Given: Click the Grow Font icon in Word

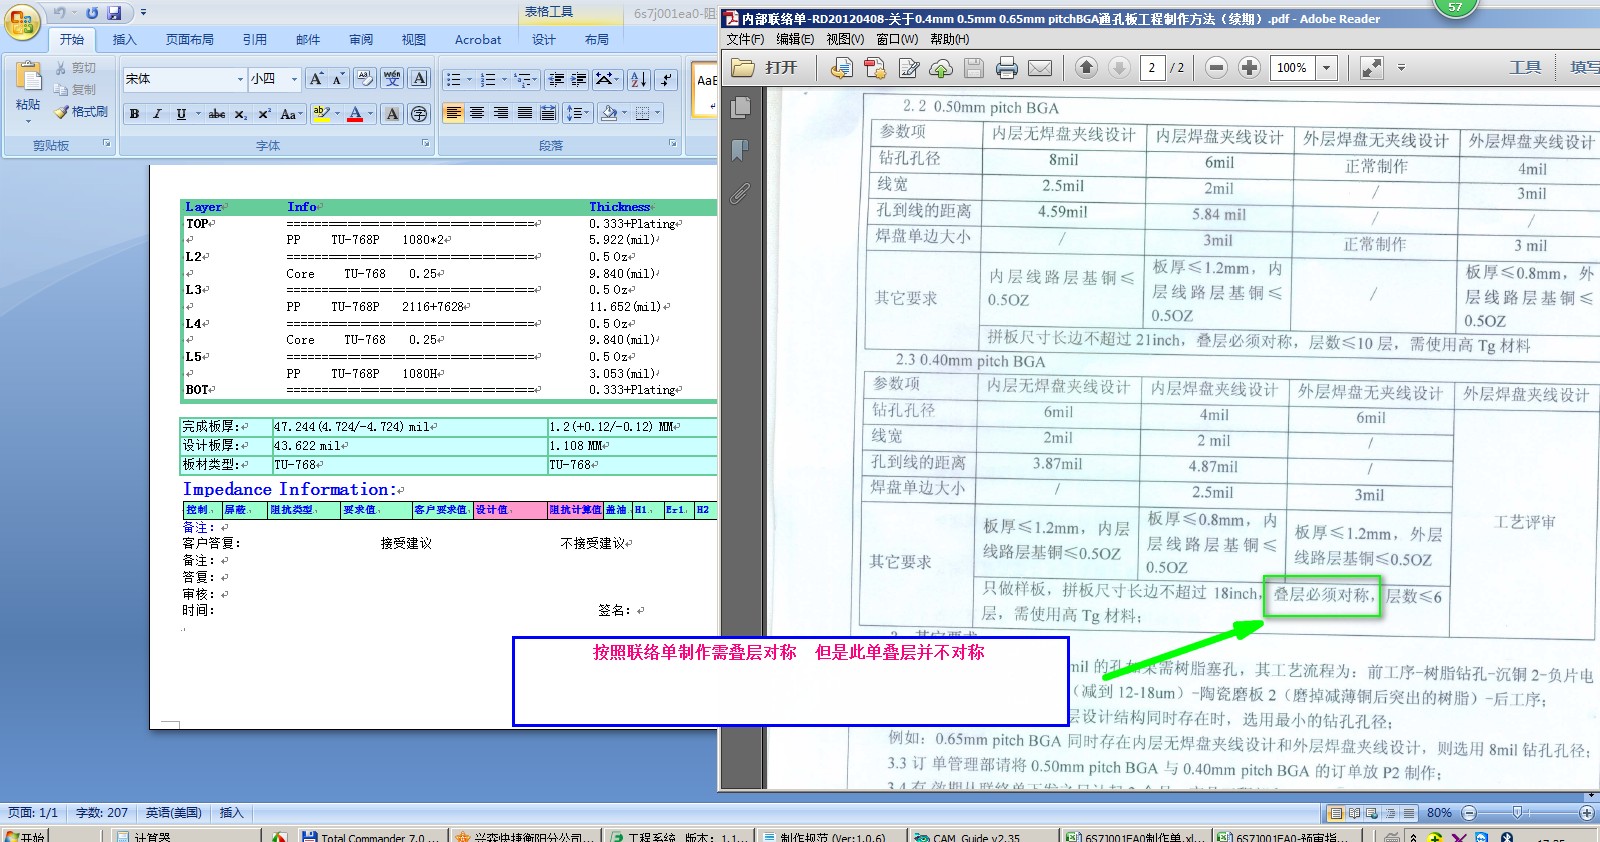Looking at the screenshot, I should click(316, 79).
